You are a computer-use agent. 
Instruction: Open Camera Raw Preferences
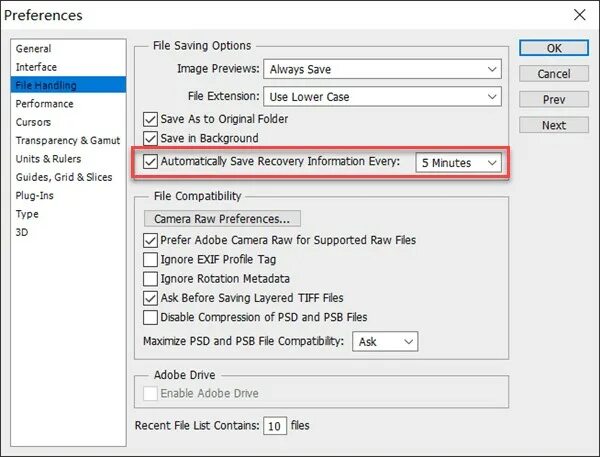tap(222, 219)
